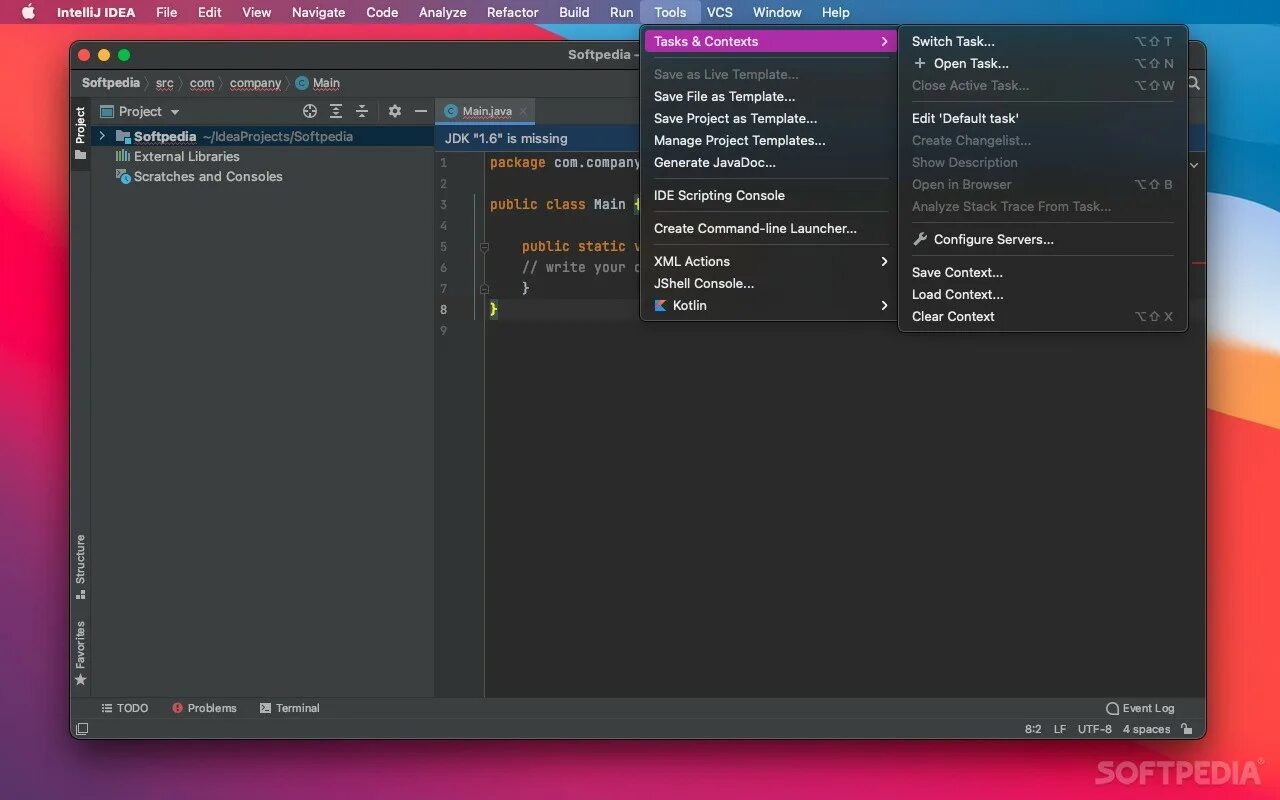Choose Save File as Template

[x=769, y=96]
